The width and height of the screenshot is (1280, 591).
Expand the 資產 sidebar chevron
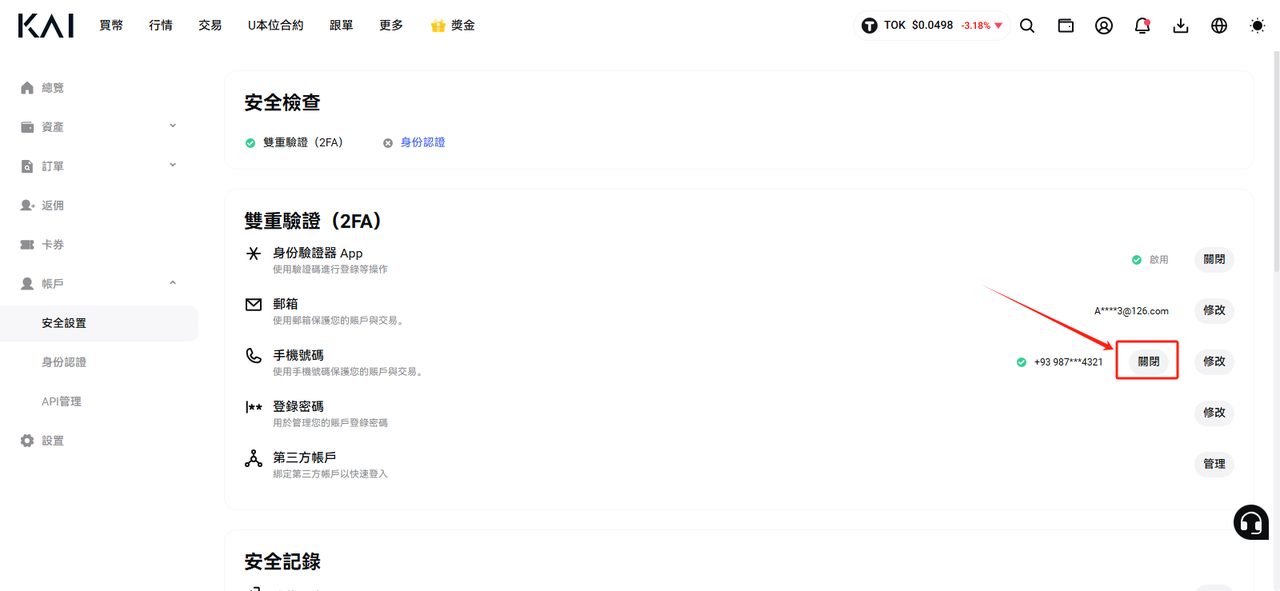[x=173, y=126]
